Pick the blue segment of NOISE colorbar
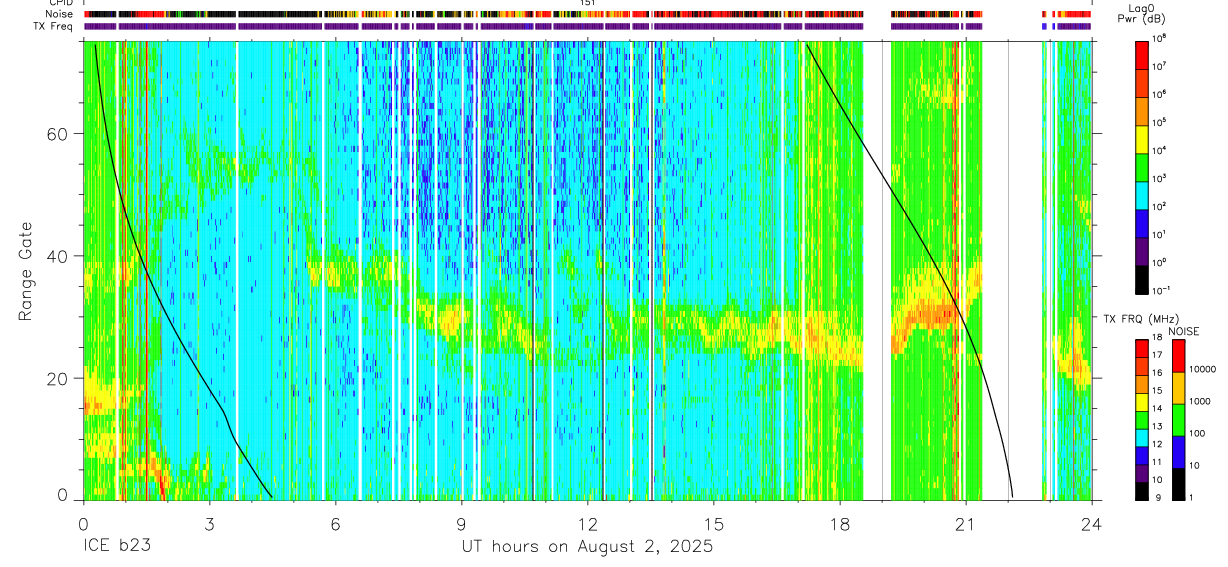Screen dimensions: 1228x567 1179,452
